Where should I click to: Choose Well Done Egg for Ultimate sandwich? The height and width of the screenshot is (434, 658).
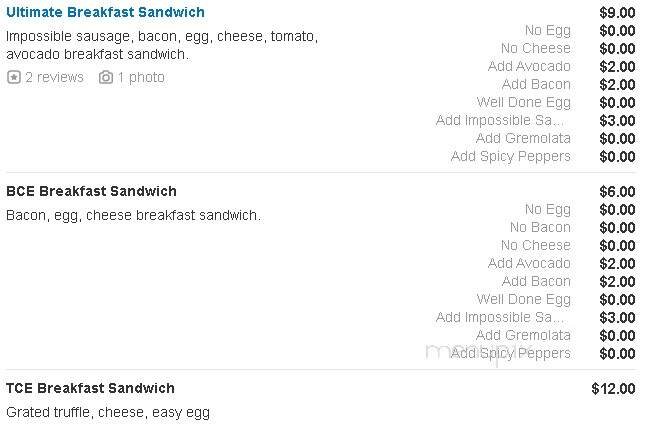click(523, 102)
